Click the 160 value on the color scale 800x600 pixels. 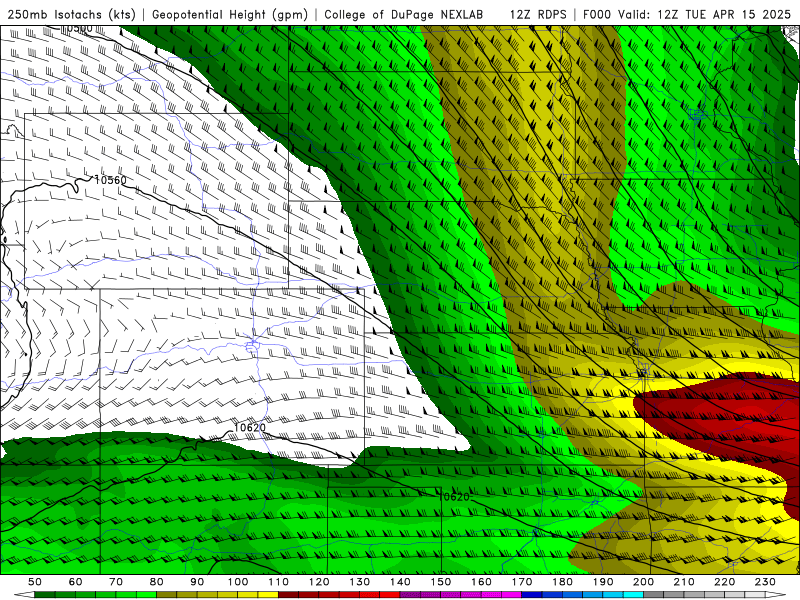482,582
